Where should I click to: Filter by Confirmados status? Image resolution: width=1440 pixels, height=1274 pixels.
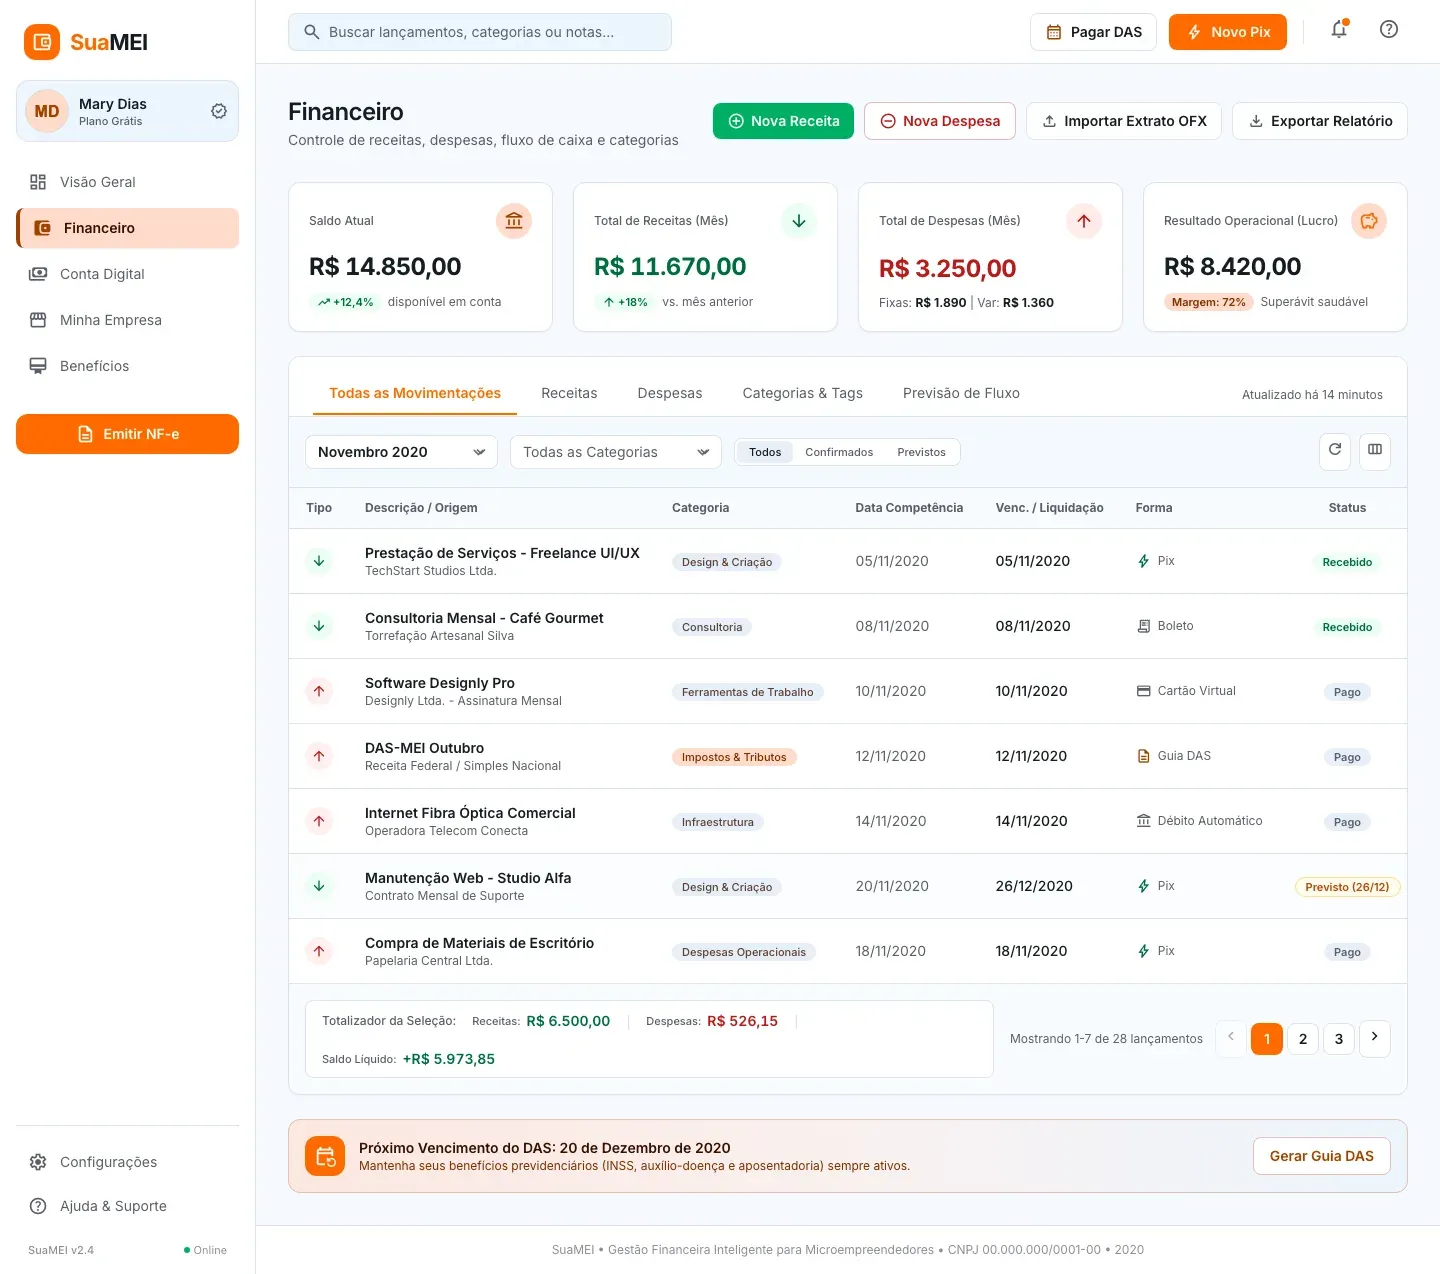pyautogui.click(x=839, y=452)
